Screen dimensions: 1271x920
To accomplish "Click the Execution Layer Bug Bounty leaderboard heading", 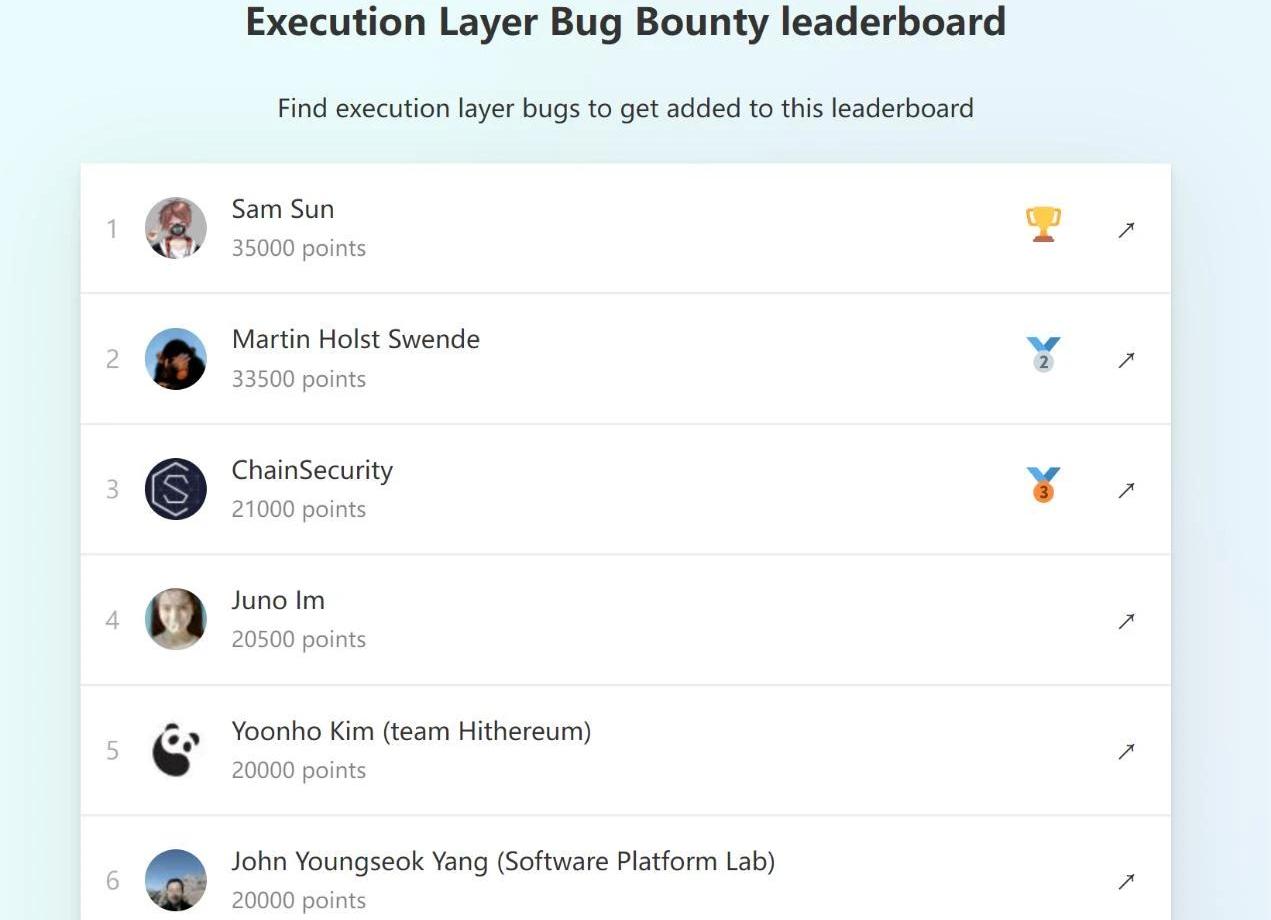I will (x=625, y=22).
